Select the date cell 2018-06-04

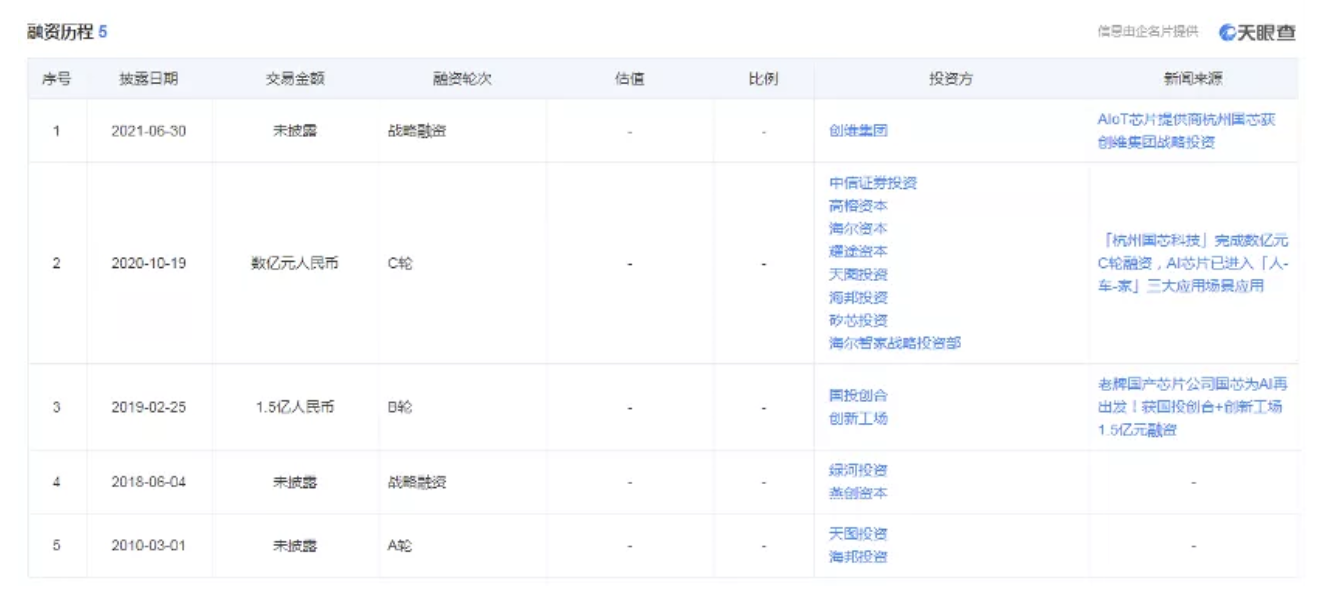149,482
